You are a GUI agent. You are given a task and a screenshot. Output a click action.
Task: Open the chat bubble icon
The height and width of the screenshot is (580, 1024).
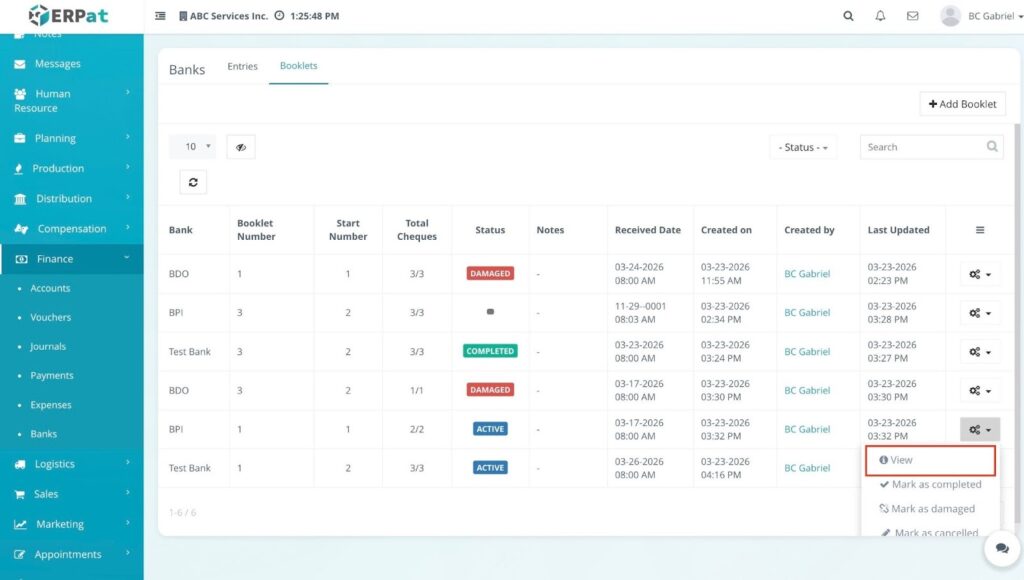click(x=1001, y=549)
